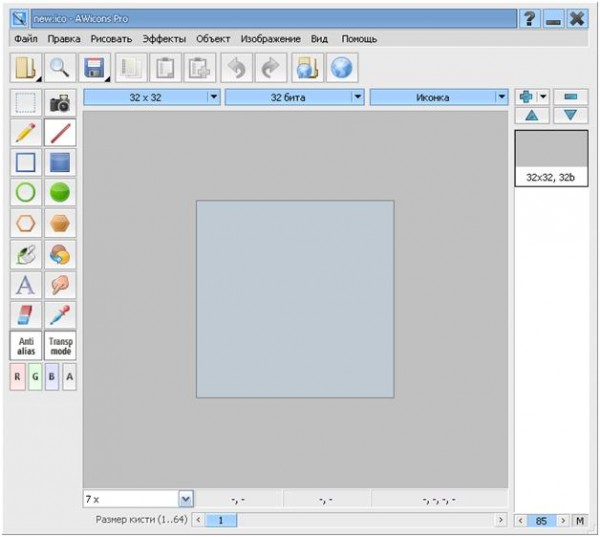
Task: Click the brush size slider thumb 1
Action: point(221,520)
